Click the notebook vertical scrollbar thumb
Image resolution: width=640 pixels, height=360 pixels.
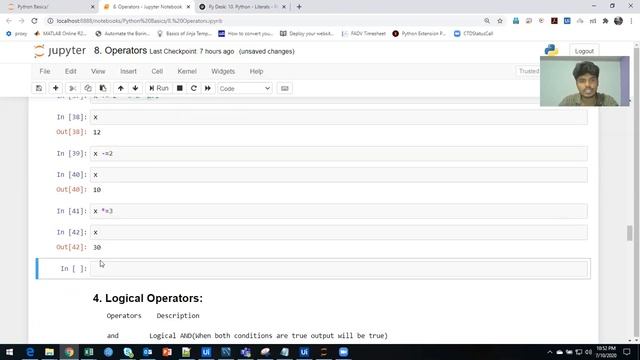point(630,233)
